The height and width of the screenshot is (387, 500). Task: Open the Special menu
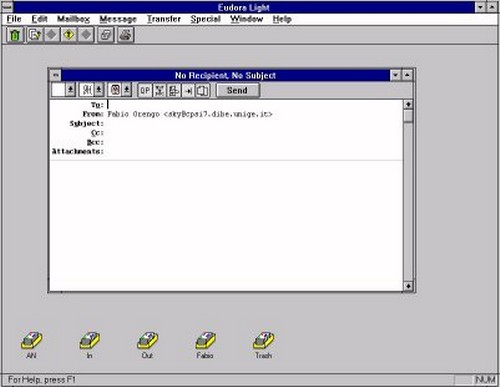(206, 19)
